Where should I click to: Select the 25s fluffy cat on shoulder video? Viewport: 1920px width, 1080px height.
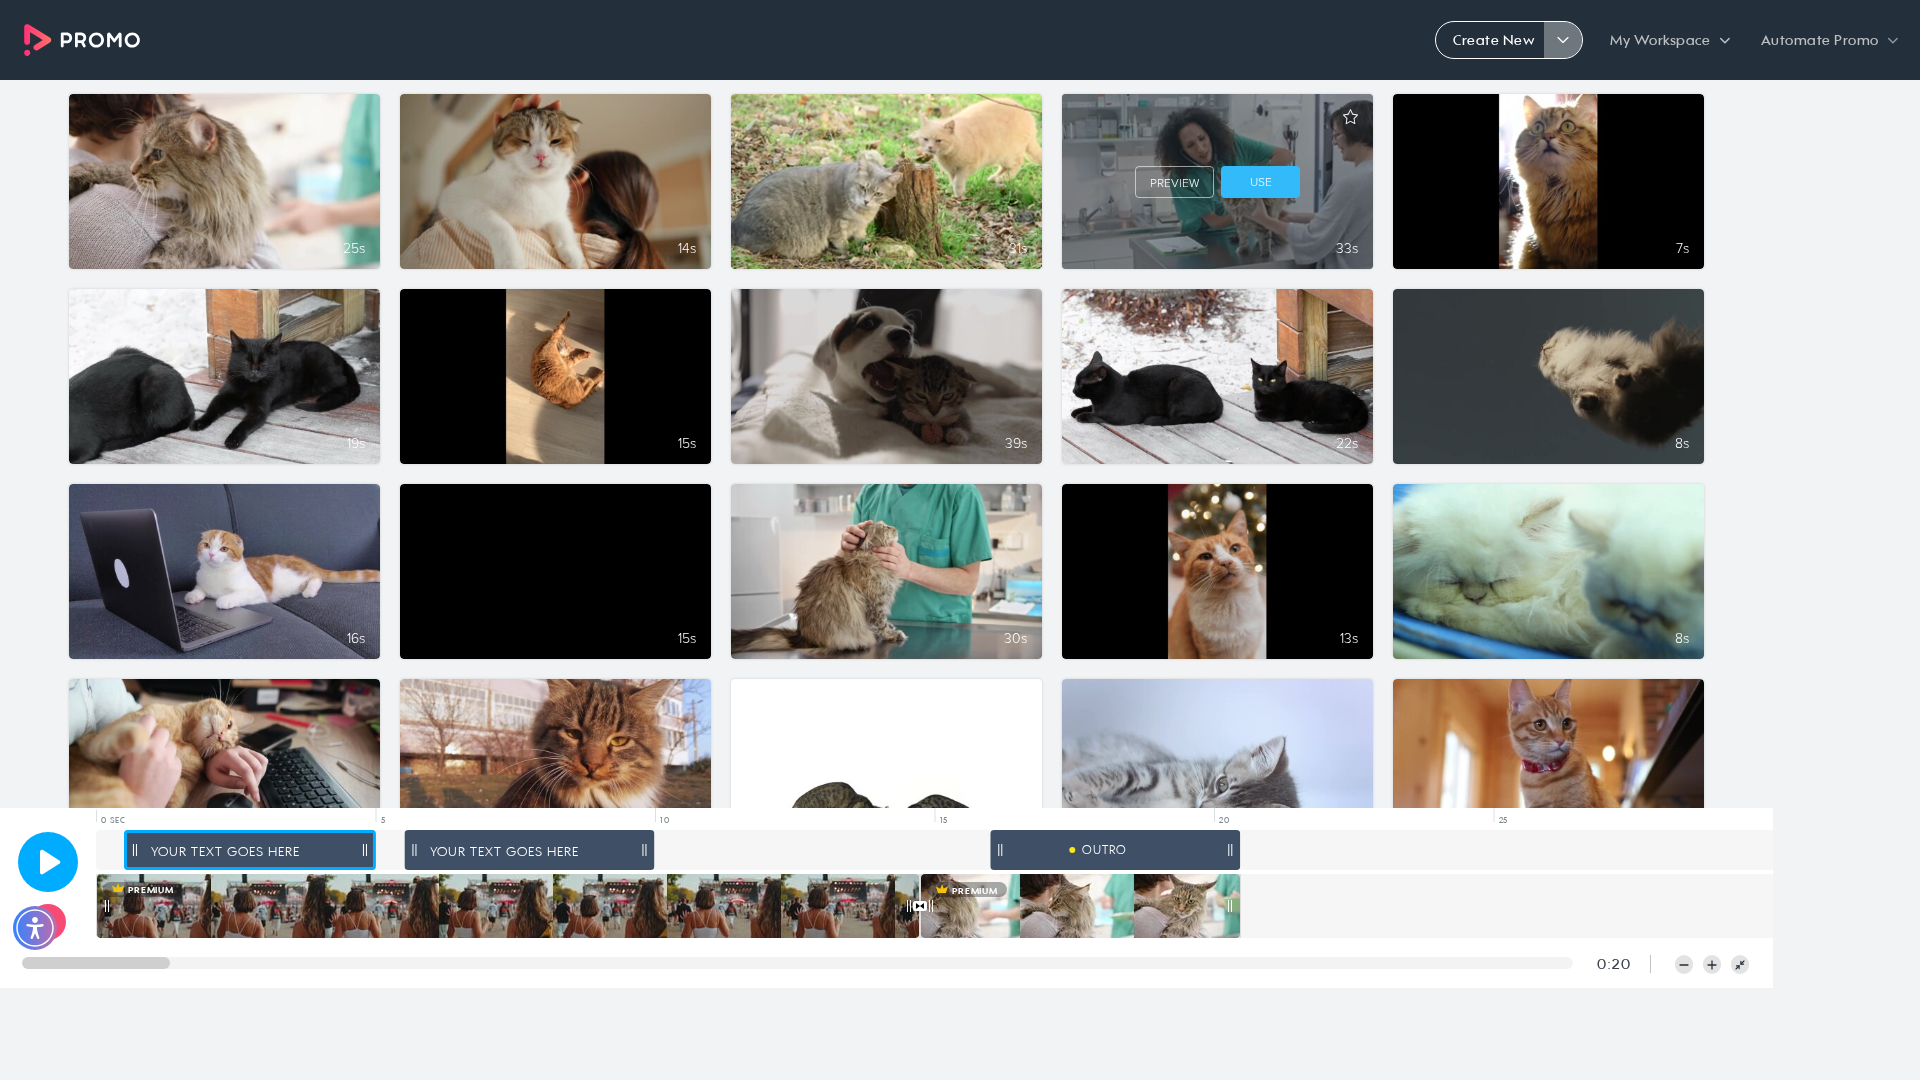click(x=224, y=181)
